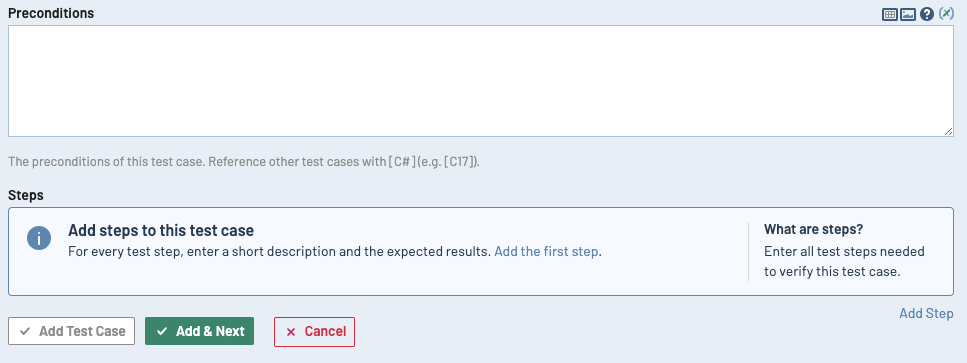The image size is (967, 363).
Task: Click the 'Add steps to this test case' heading
Action: coord(161,230)
